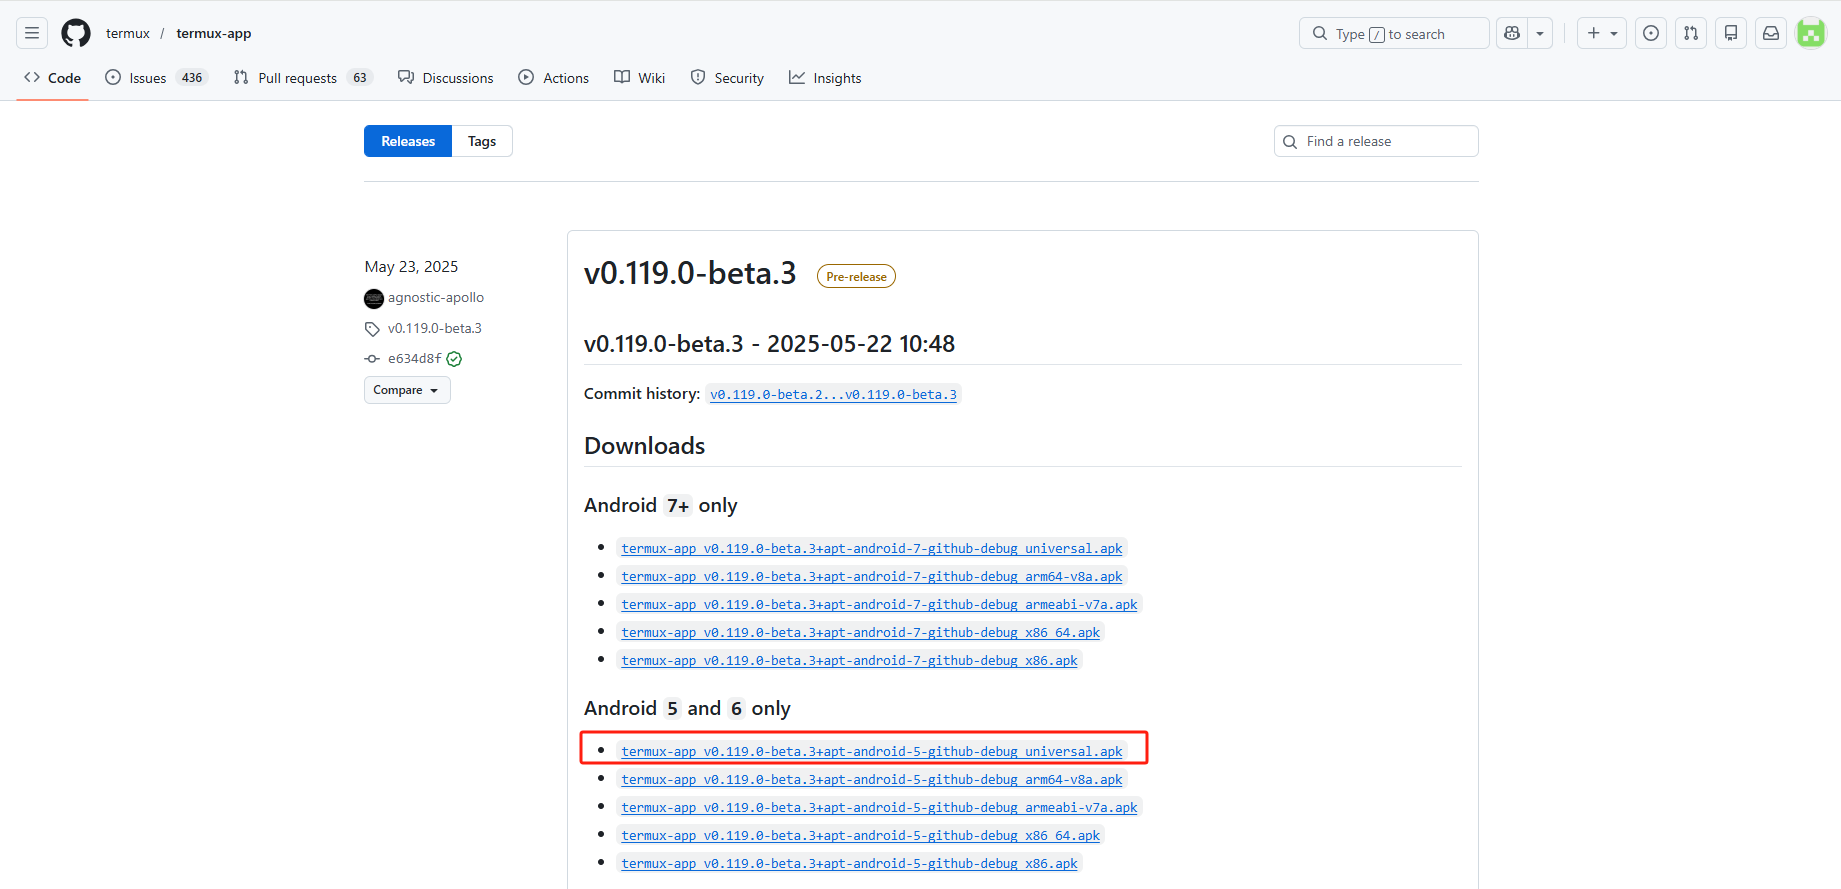Download android-5 x86 APK
The width and height of the screenshot is (1841, 889).
(849, 864)
